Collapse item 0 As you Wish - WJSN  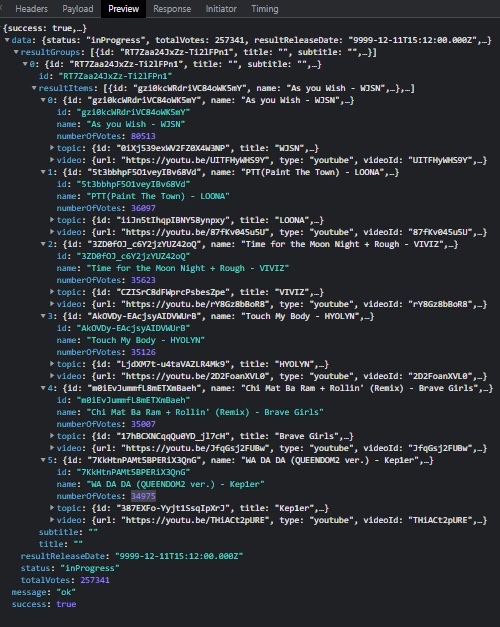43,100
